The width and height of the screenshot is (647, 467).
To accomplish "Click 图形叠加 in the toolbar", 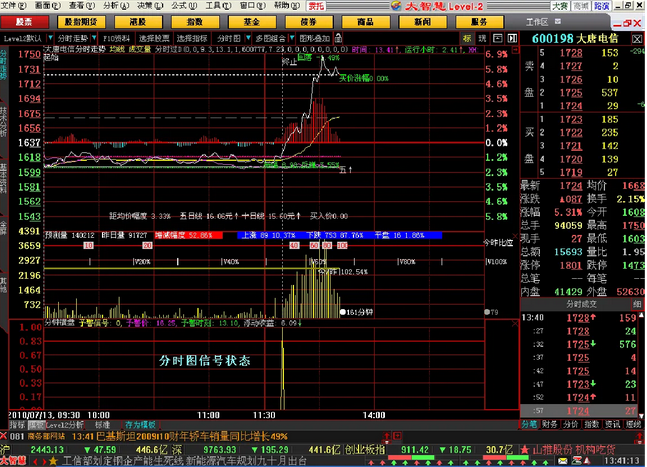I will click(x=314, y=38).
